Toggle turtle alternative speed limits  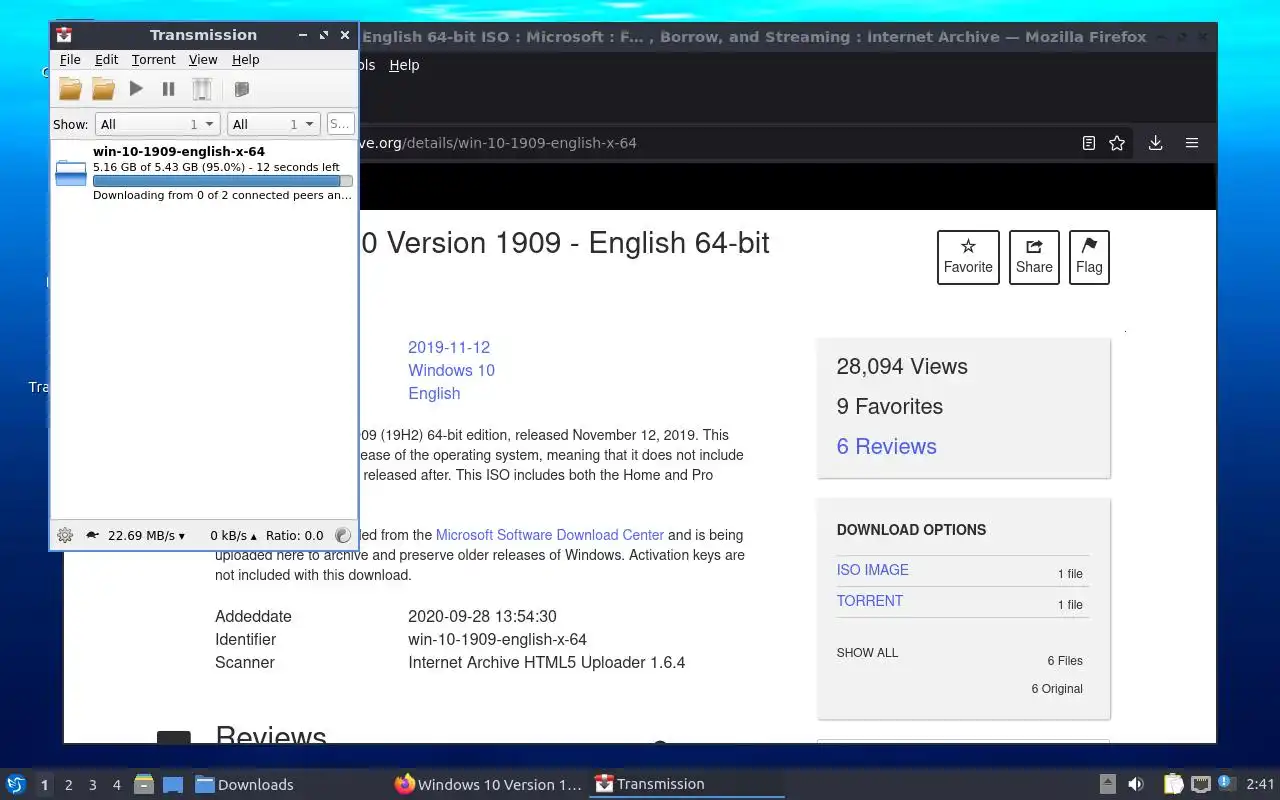[92, 535]
